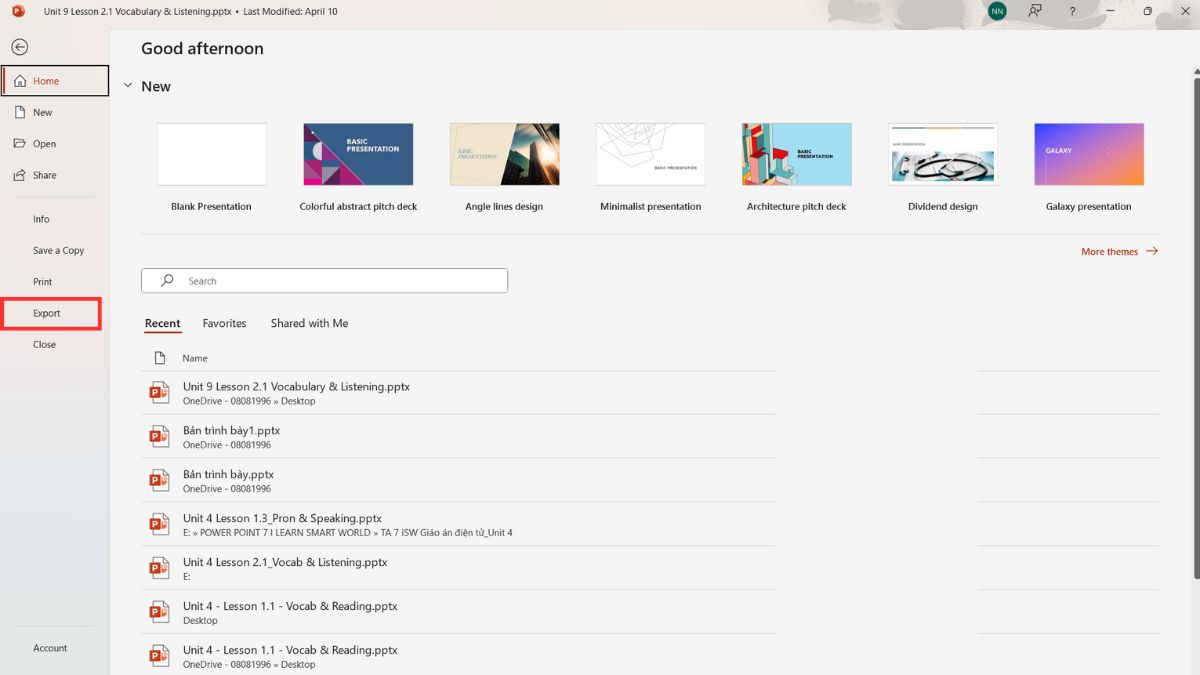Open Unit 4 Lesson 2.1_Vocab & Listening.pptx

285,562
